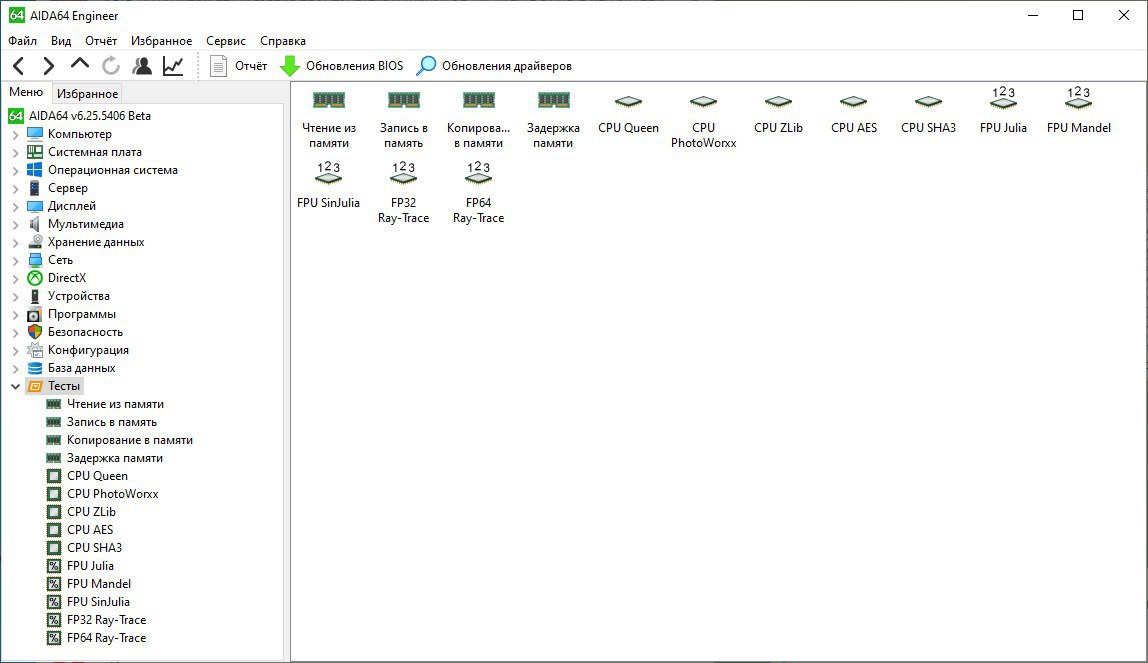The height and width of the screenshot is (663, 1148).
Task: Open the Запись в память benchmark icon in main pane
Action: (403, 120)
